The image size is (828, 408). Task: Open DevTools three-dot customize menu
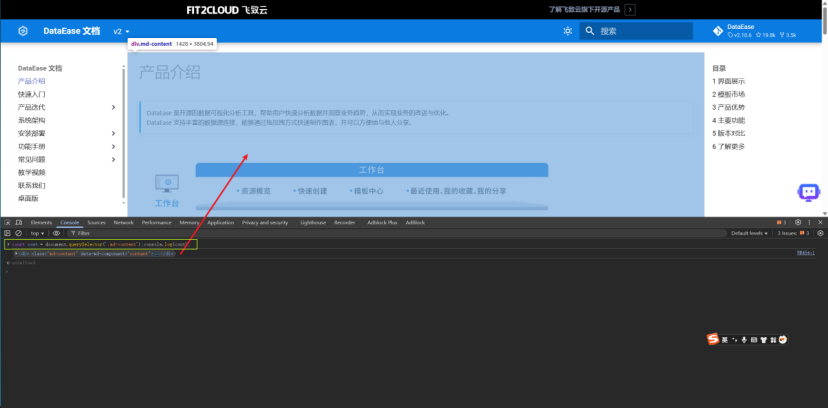[x=809, y=223]
